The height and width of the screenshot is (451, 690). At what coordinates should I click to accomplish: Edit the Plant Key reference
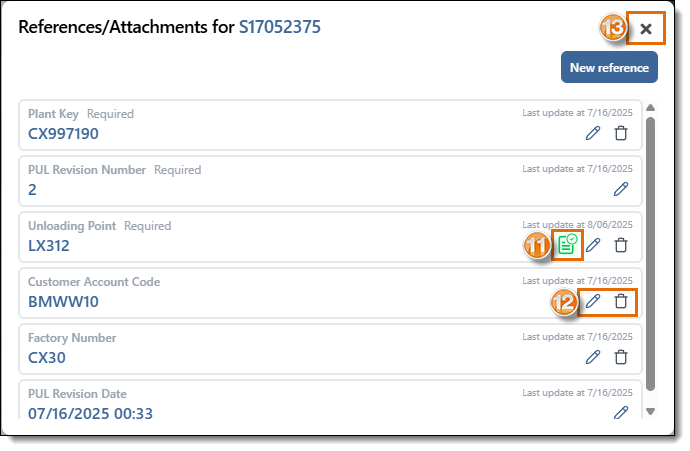593,132
